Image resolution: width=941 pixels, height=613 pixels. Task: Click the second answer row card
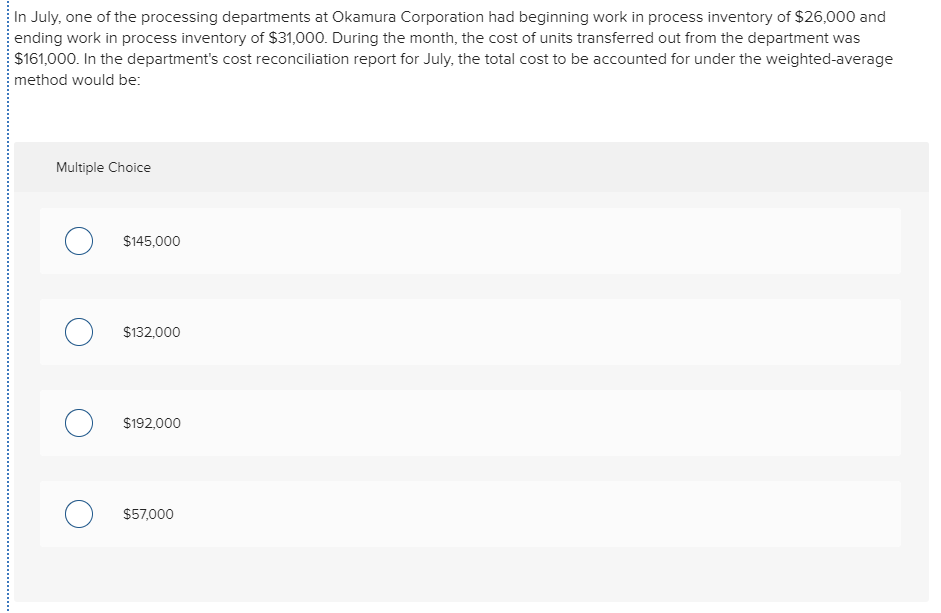point(470,331)
